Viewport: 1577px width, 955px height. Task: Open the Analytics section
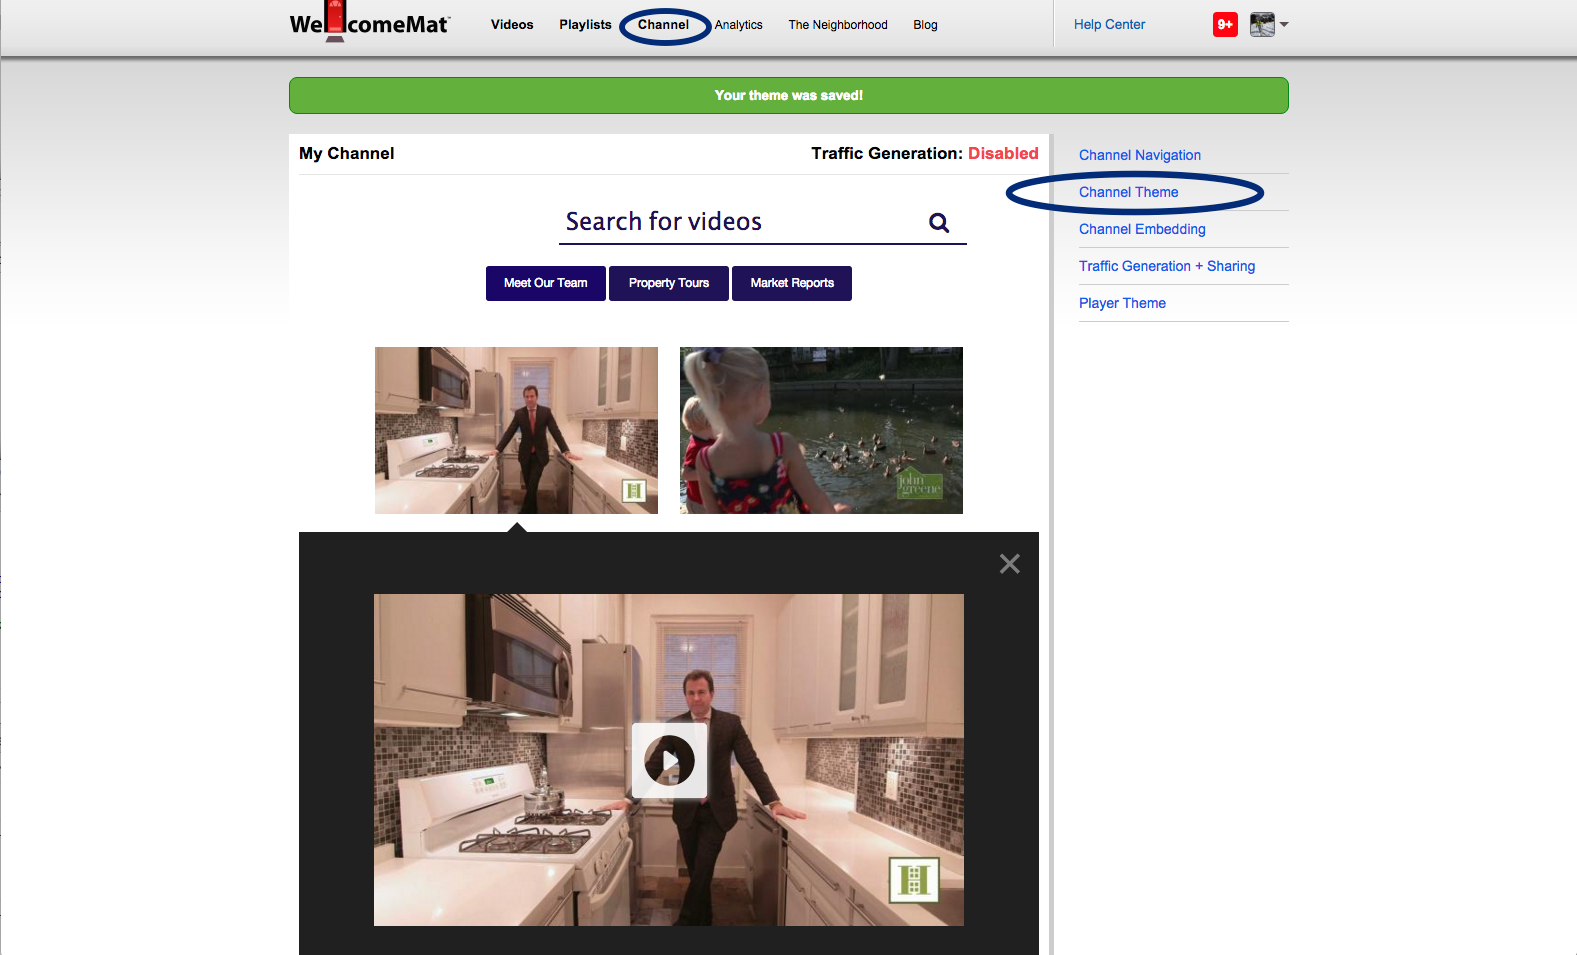point(738,25)
